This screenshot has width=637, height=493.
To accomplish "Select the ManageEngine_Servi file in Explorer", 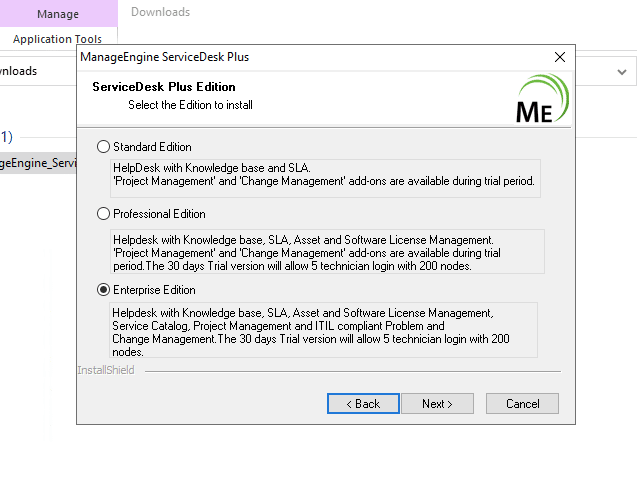I will click(x=38, y=163).
